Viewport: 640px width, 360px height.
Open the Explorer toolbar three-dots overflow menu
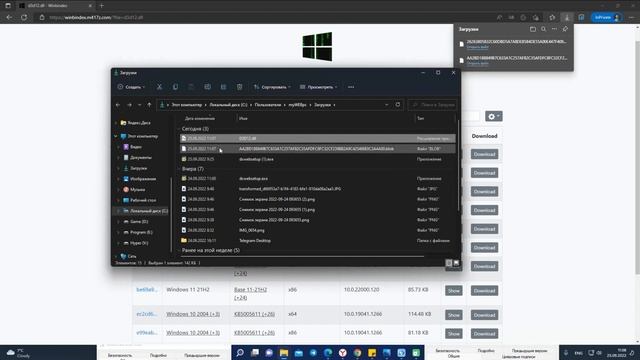pos(351,87)
